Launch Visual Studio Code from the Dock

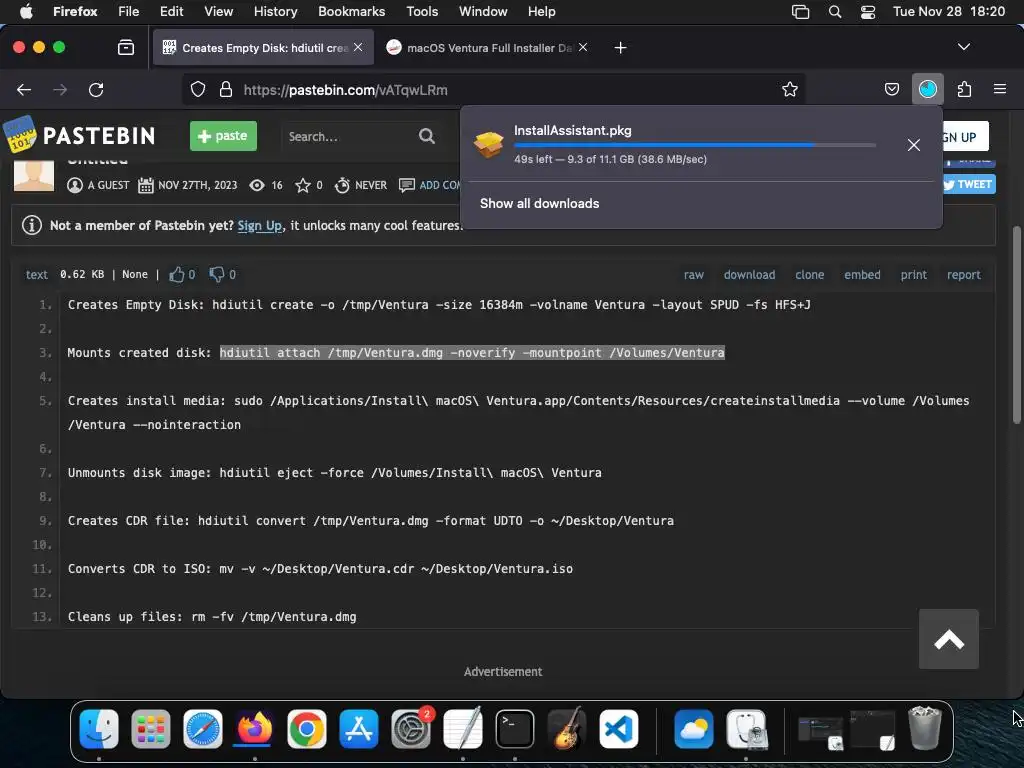point(618,729)
